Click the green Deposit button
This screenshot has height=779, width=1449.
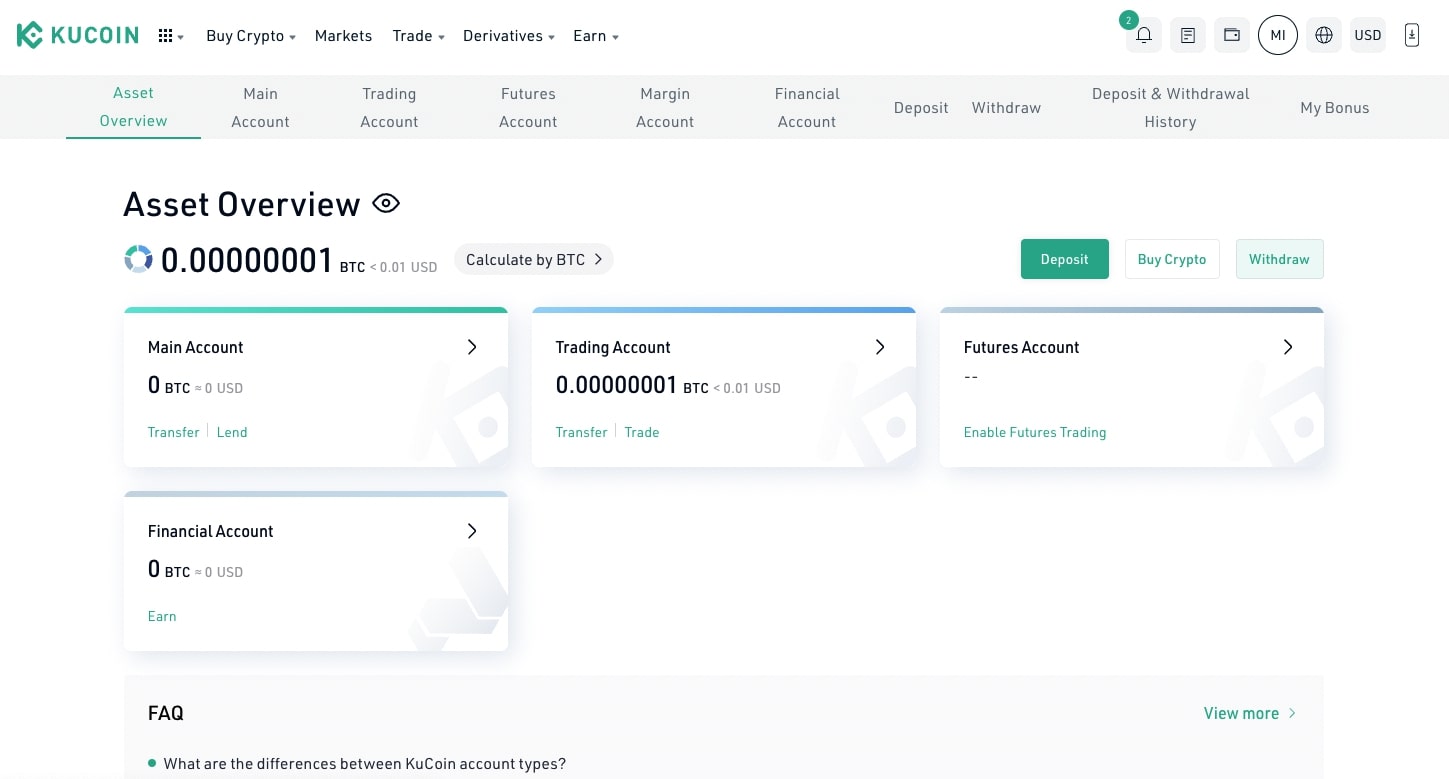click(x=1065, y=259)
